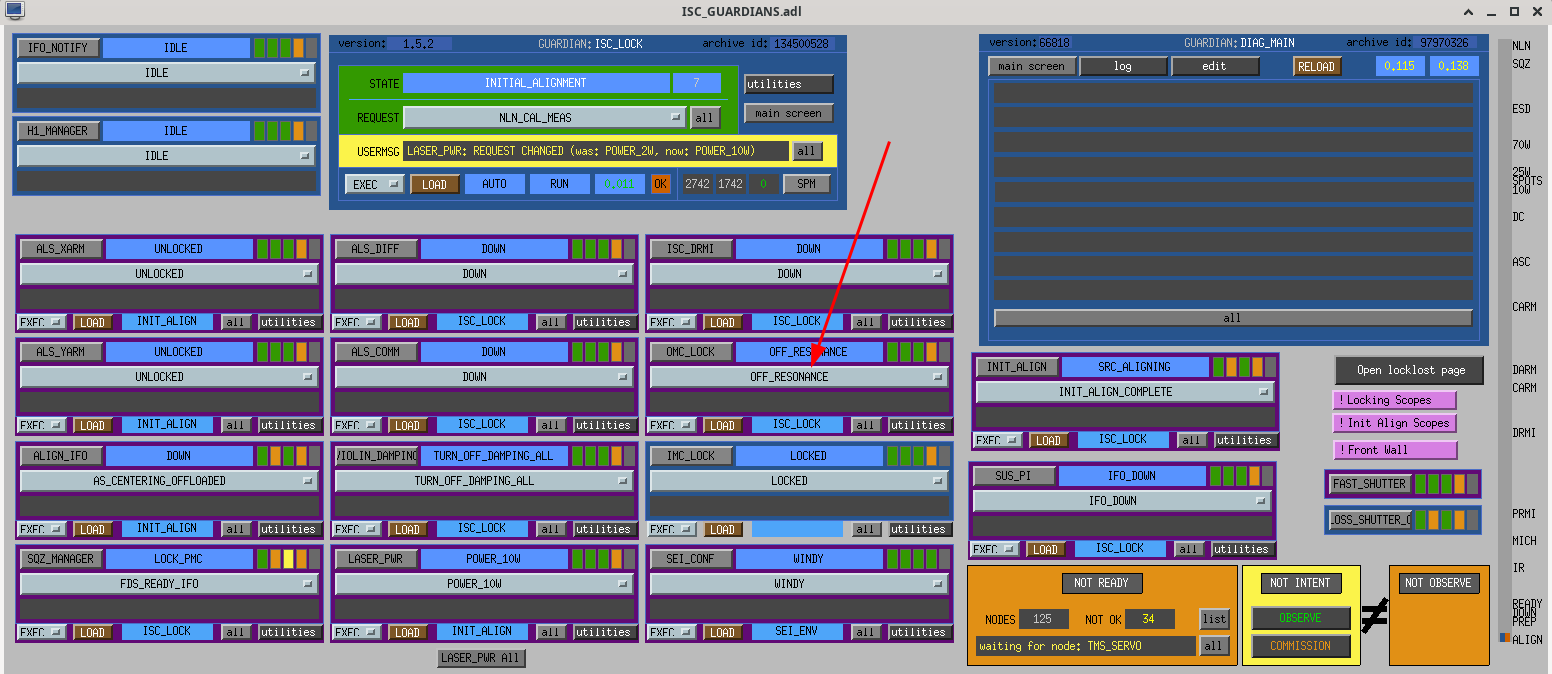Click the orange status indicator in IFO_NOTIFY row
This screenshot has height=674, width=1552.
[x=298, y=48]
